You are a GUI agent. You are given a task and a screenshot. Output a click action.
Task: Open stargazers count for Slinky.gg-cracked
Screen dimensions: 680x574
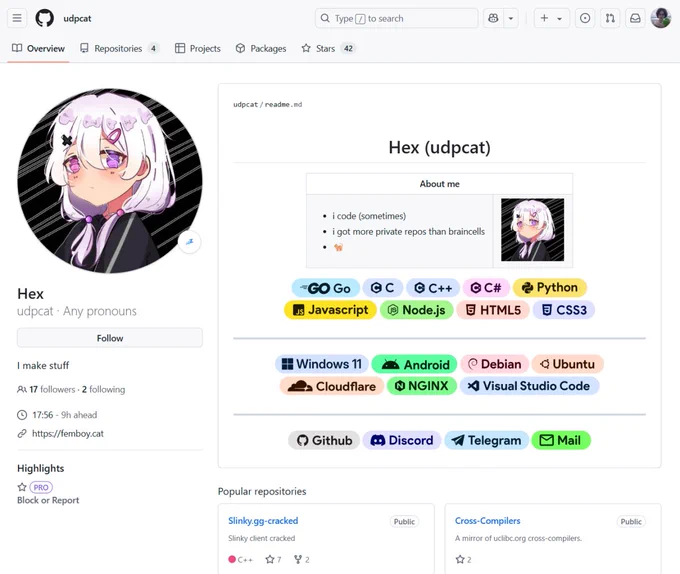click(274, 560)
